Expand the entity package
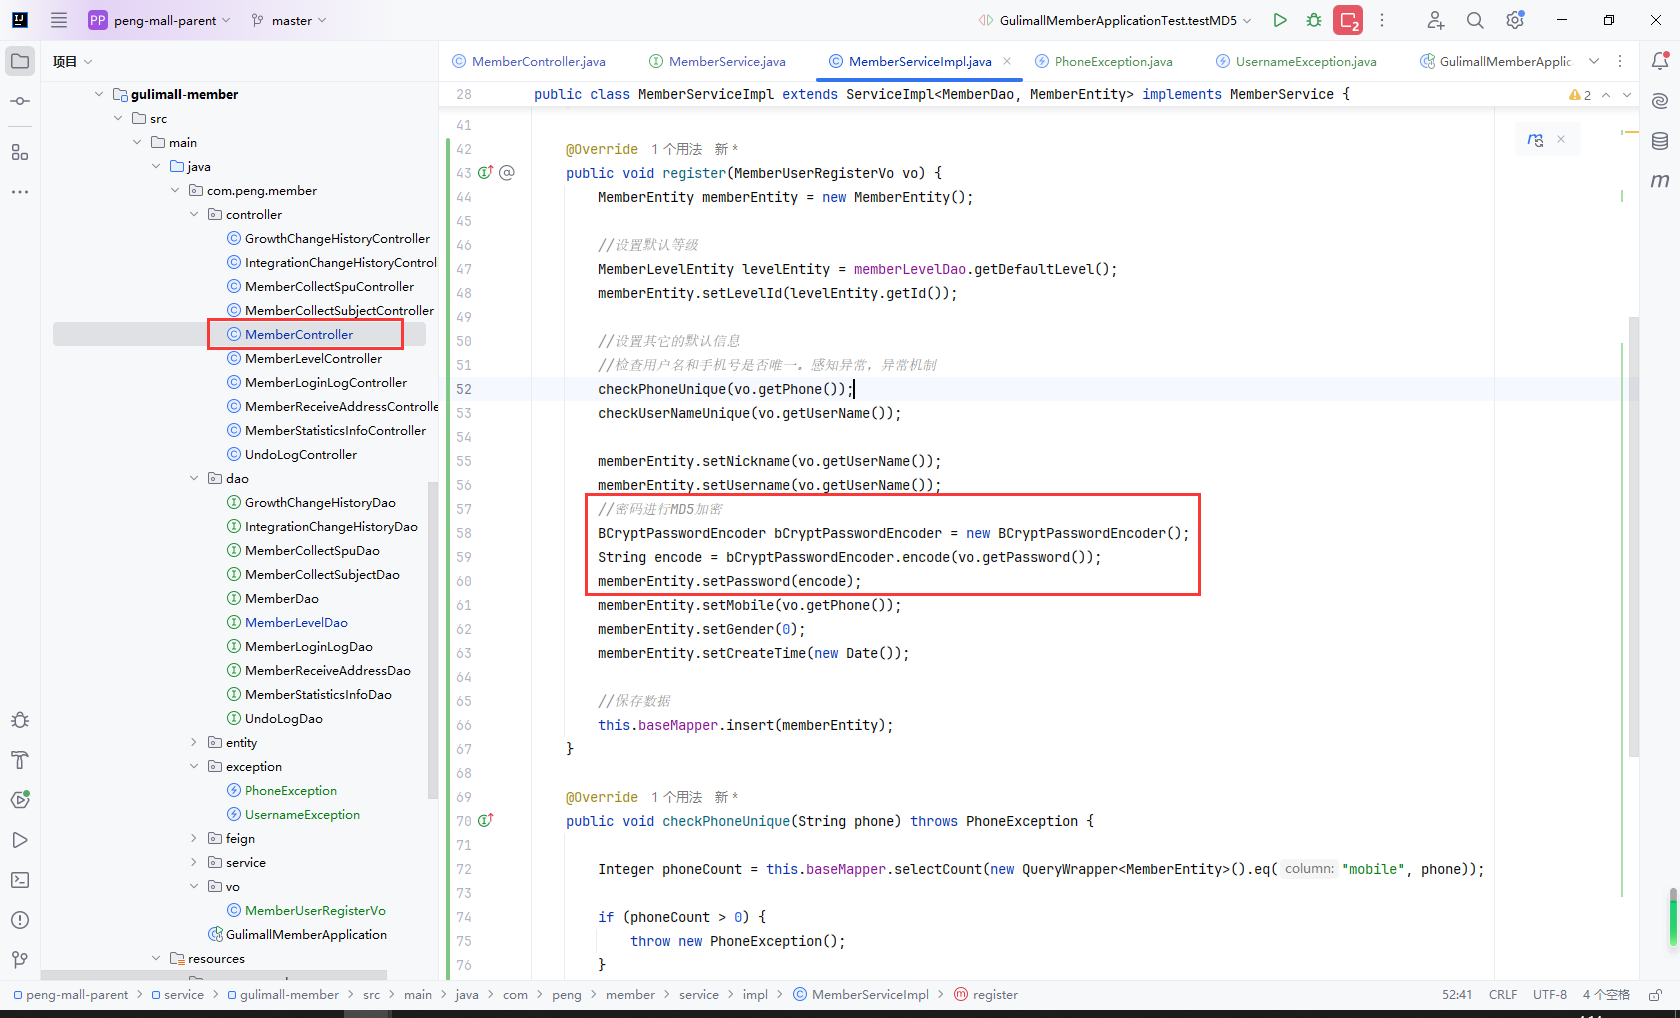The image size is (1680, 1018). coord(194,742)
